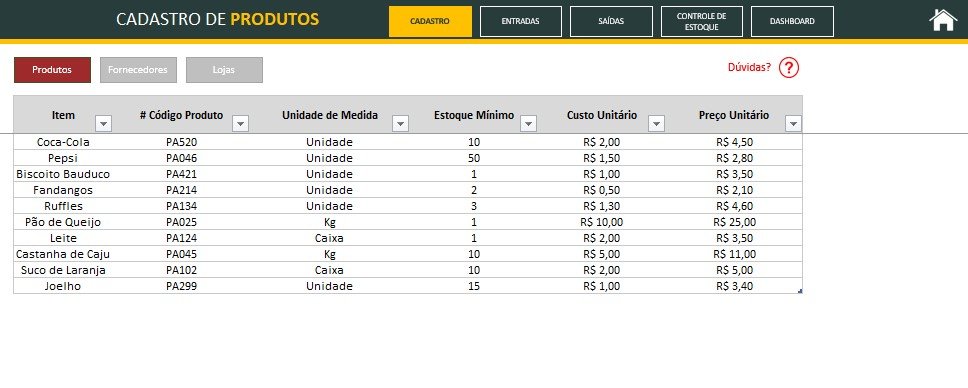Select the Coca-Cola item cell

pyautogui.click(x=63, y=142)
